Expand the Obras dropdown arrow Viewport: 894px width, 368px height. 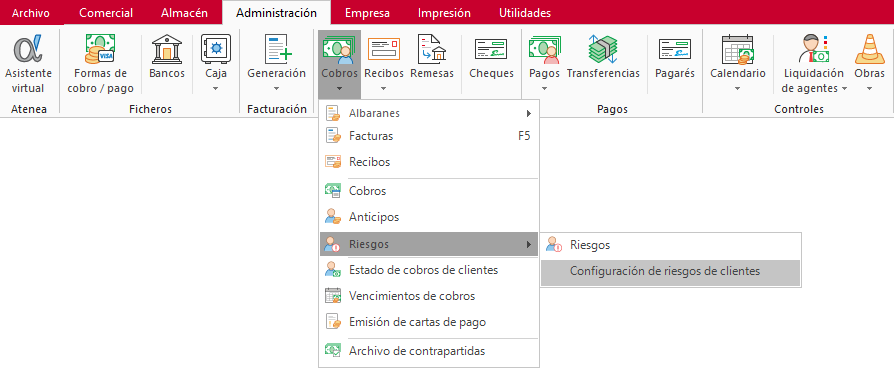[x=869, y=88]
